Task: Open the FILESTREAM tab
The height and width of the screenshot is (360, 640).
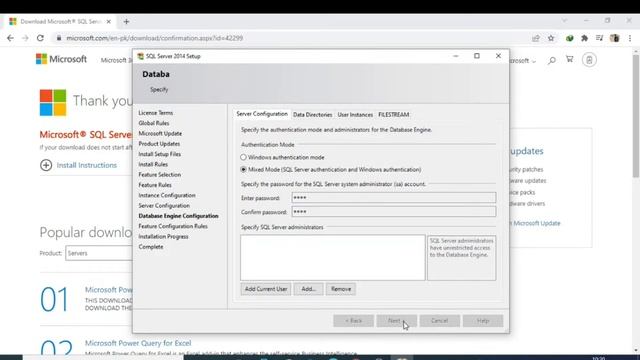Action: point(393,115)
